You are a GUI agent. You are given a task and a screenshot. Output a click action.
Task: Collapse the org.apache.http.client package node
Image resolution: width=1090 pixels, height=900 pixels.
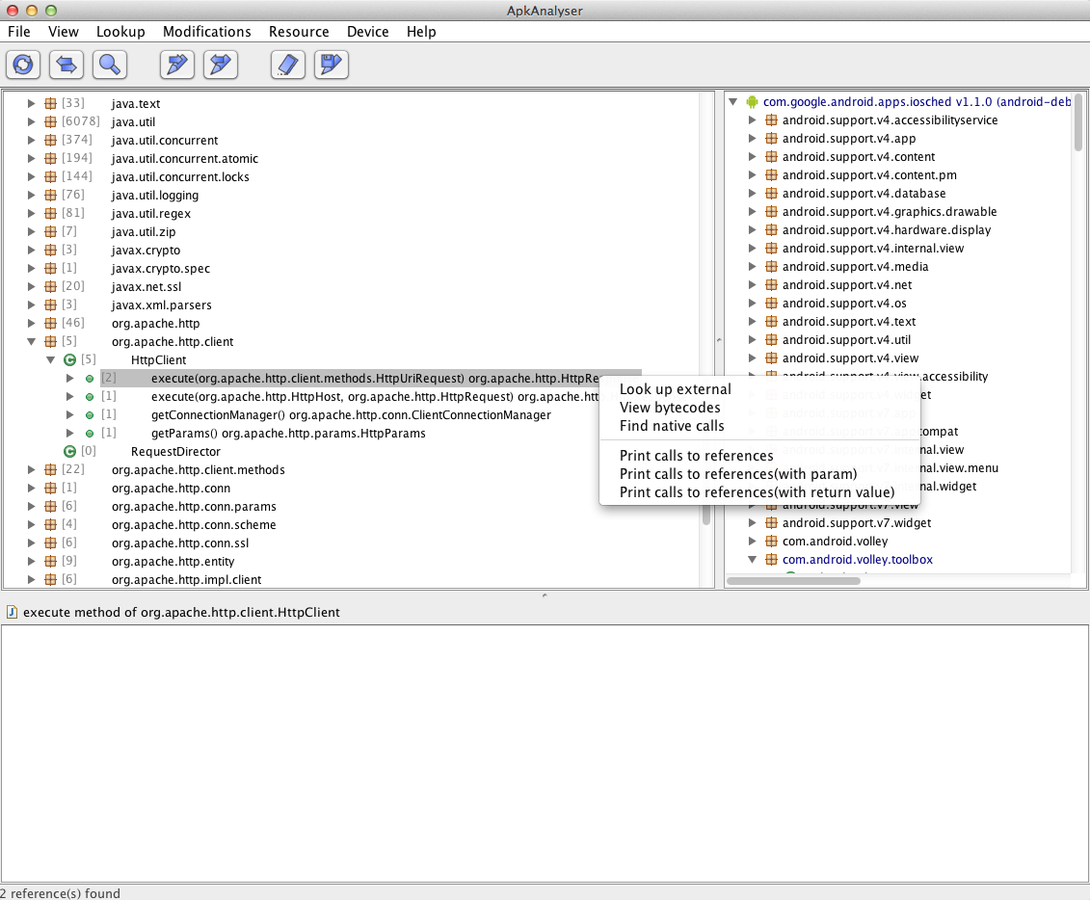tap(31, 342)
